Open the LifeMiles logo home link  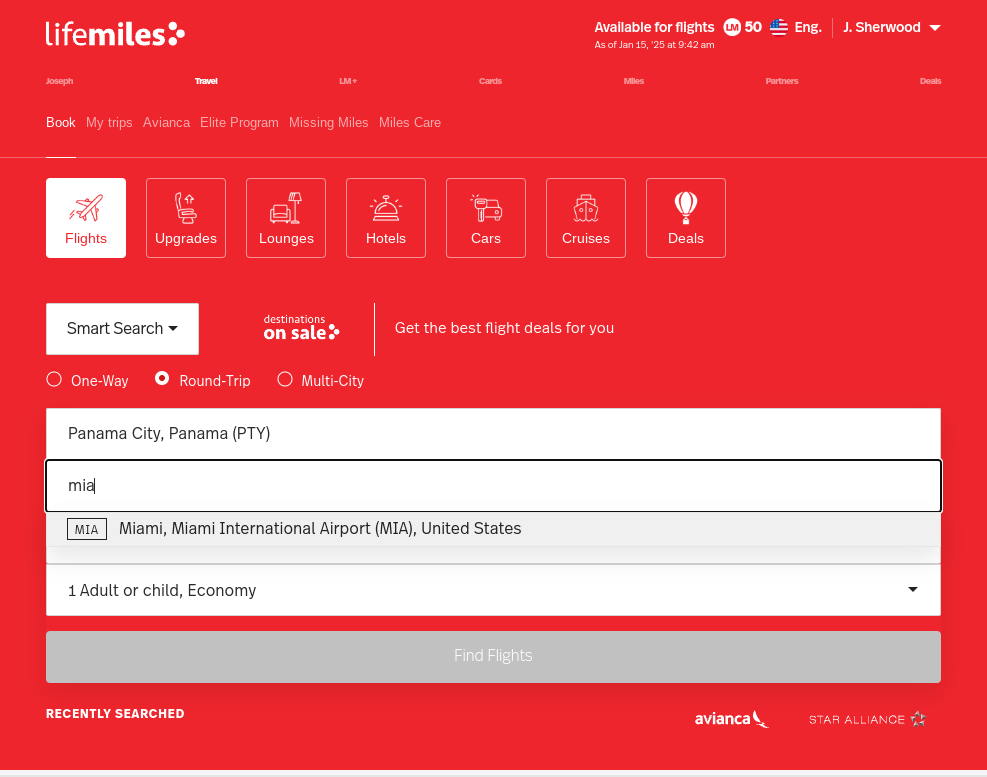point(115,34)
